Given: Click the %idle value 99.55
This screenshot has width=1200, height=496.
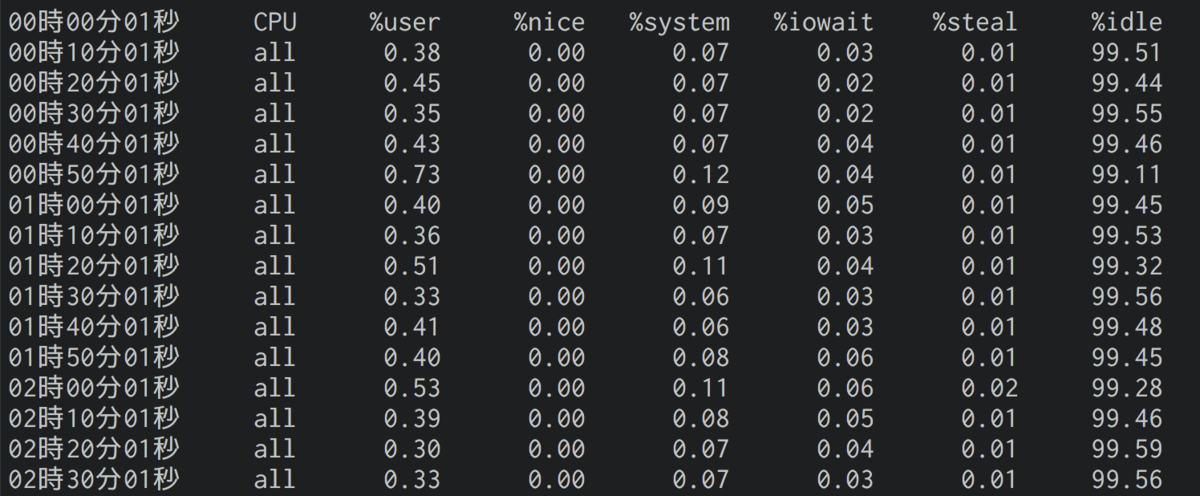Looking at the screenshot, I should (1127, 114).
